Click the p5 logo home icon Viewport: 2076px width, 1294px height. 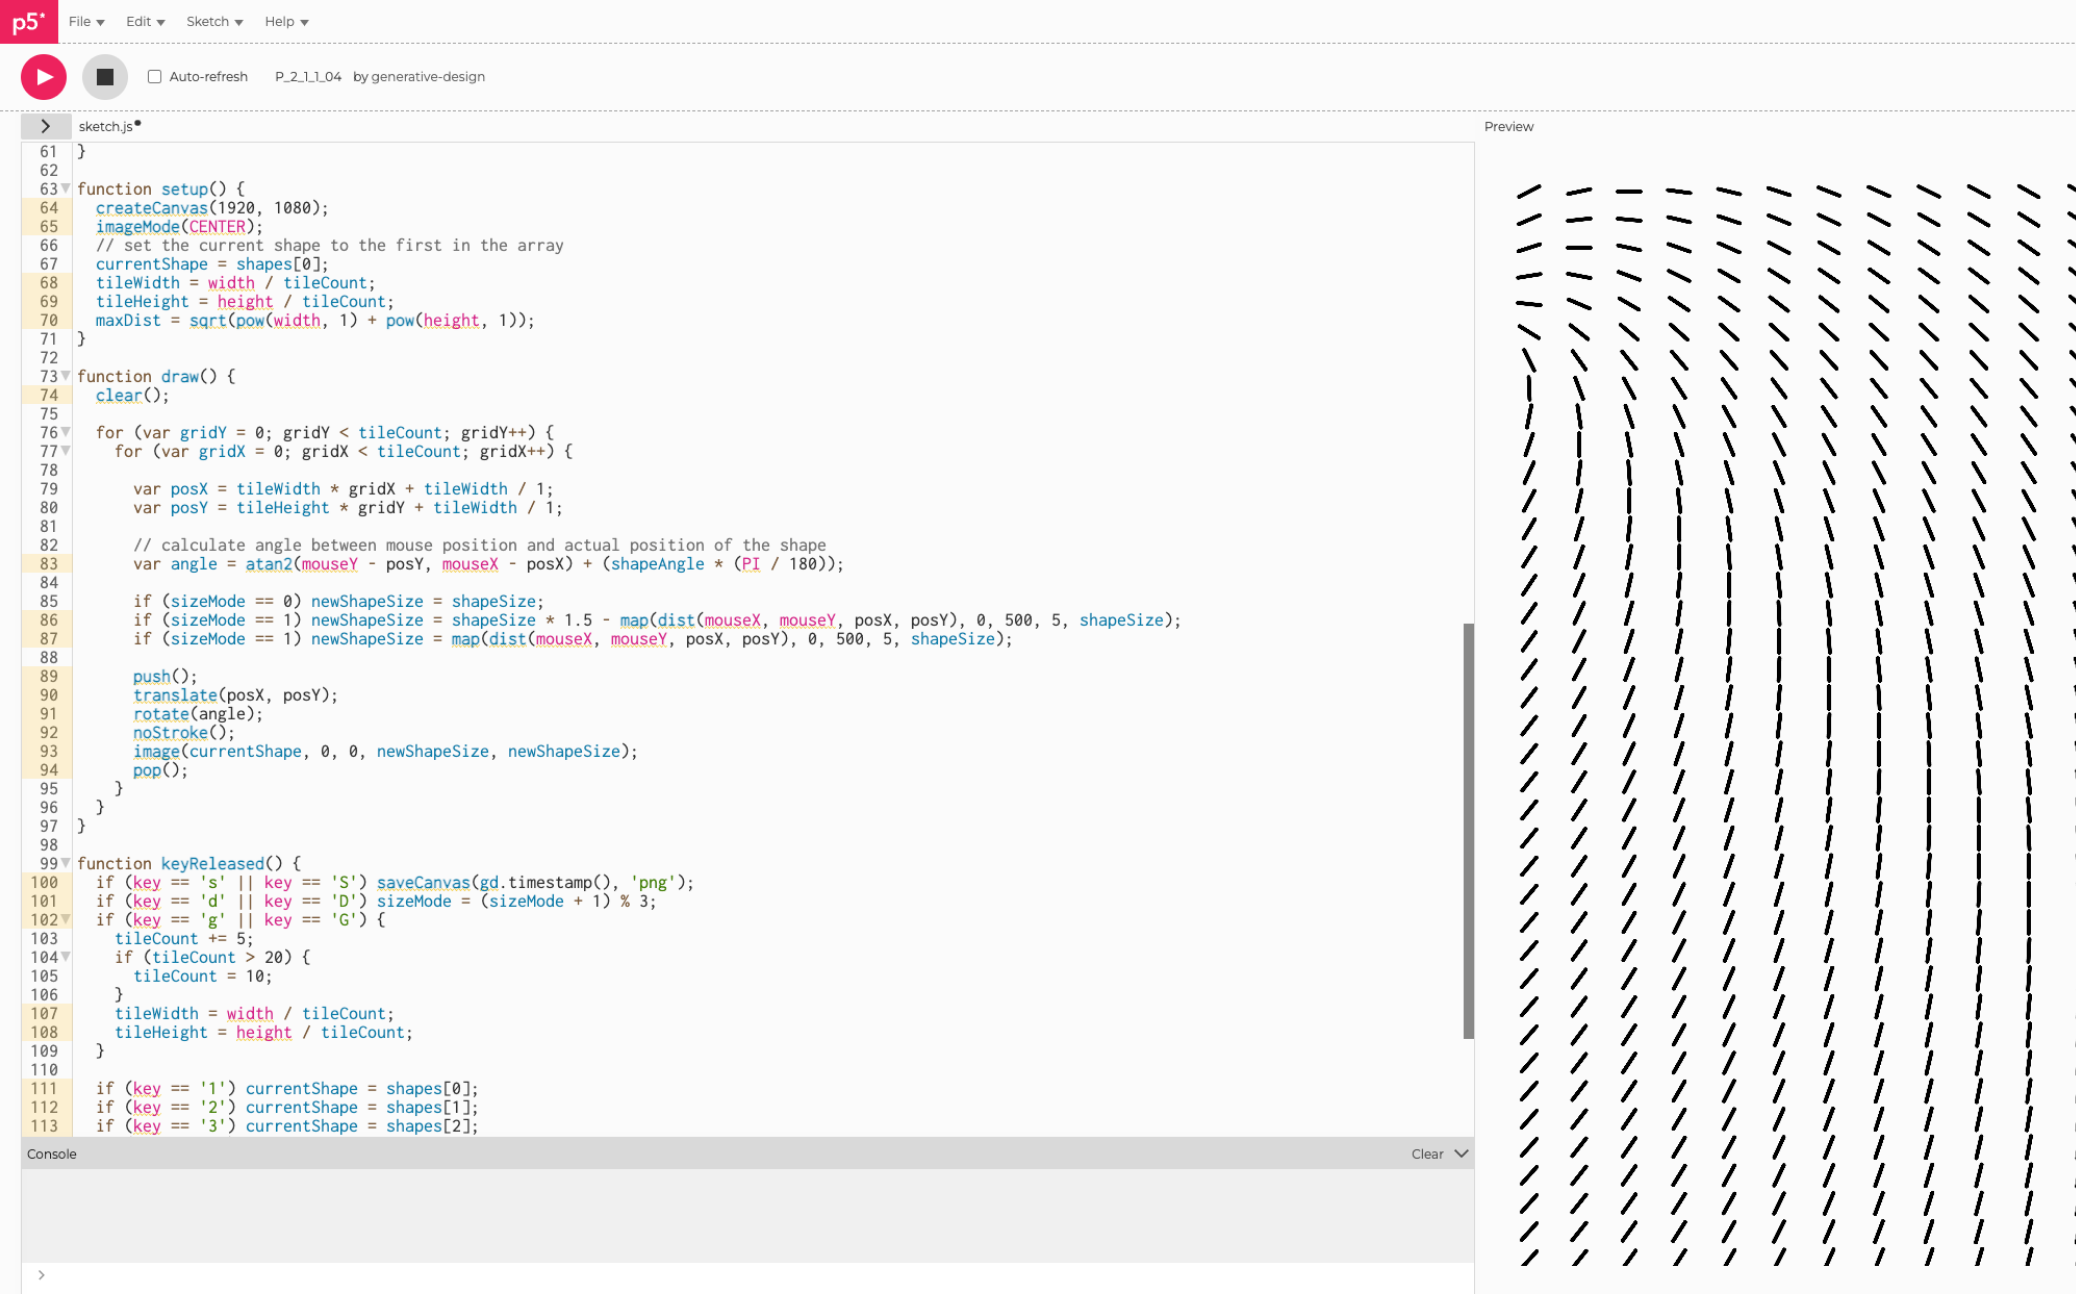click(x=29, y=21)
